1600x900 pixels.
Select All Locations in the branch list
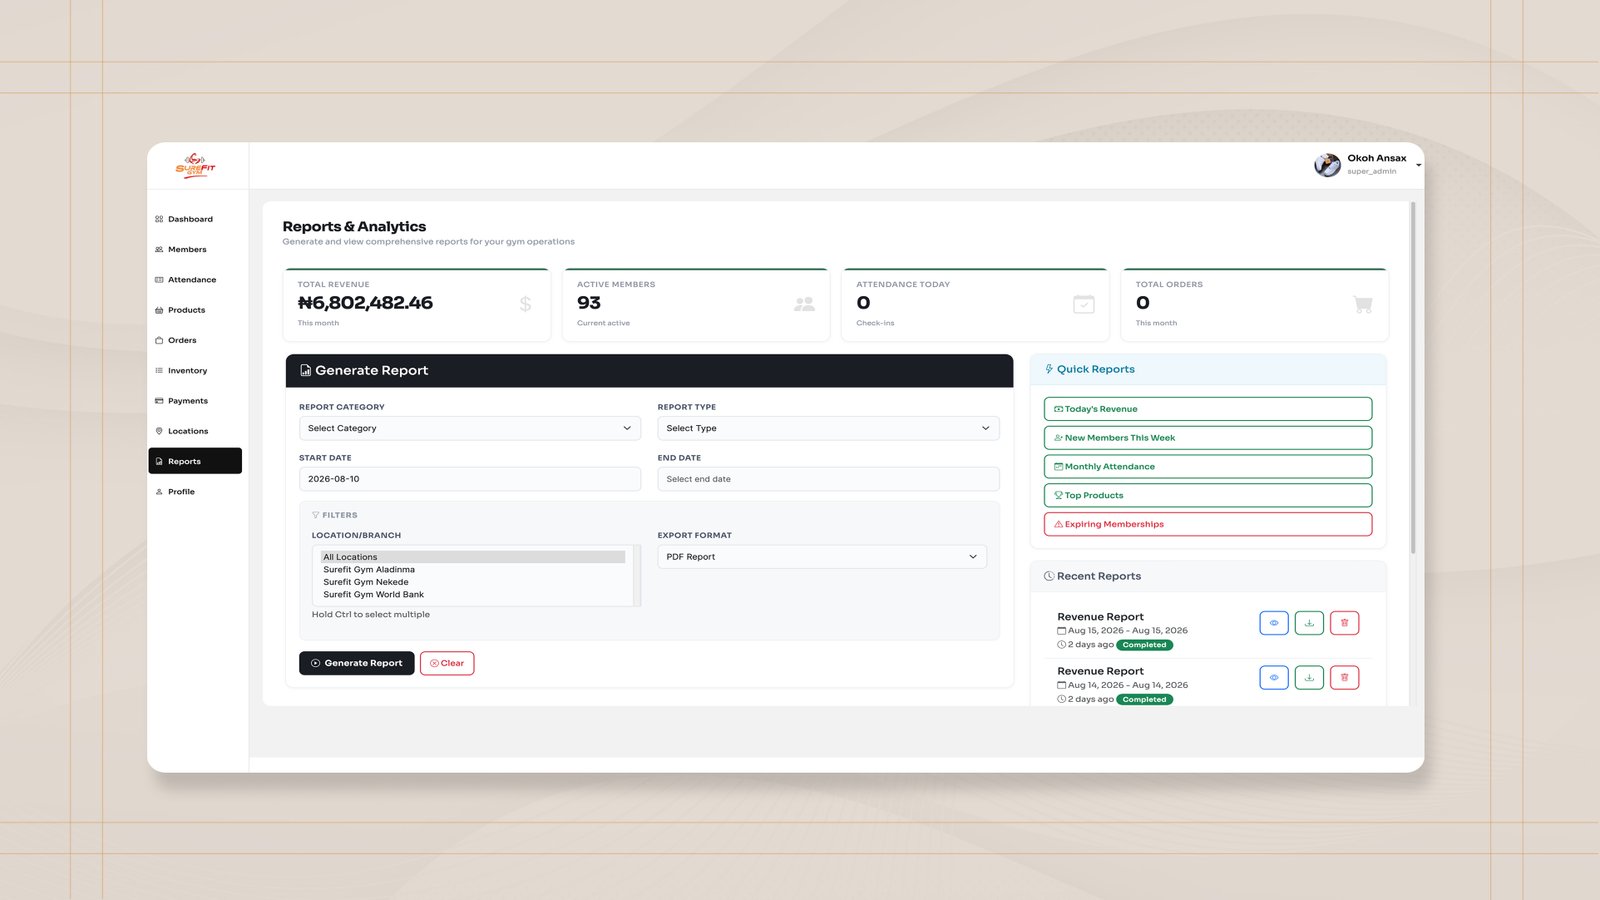coord(473,557)
